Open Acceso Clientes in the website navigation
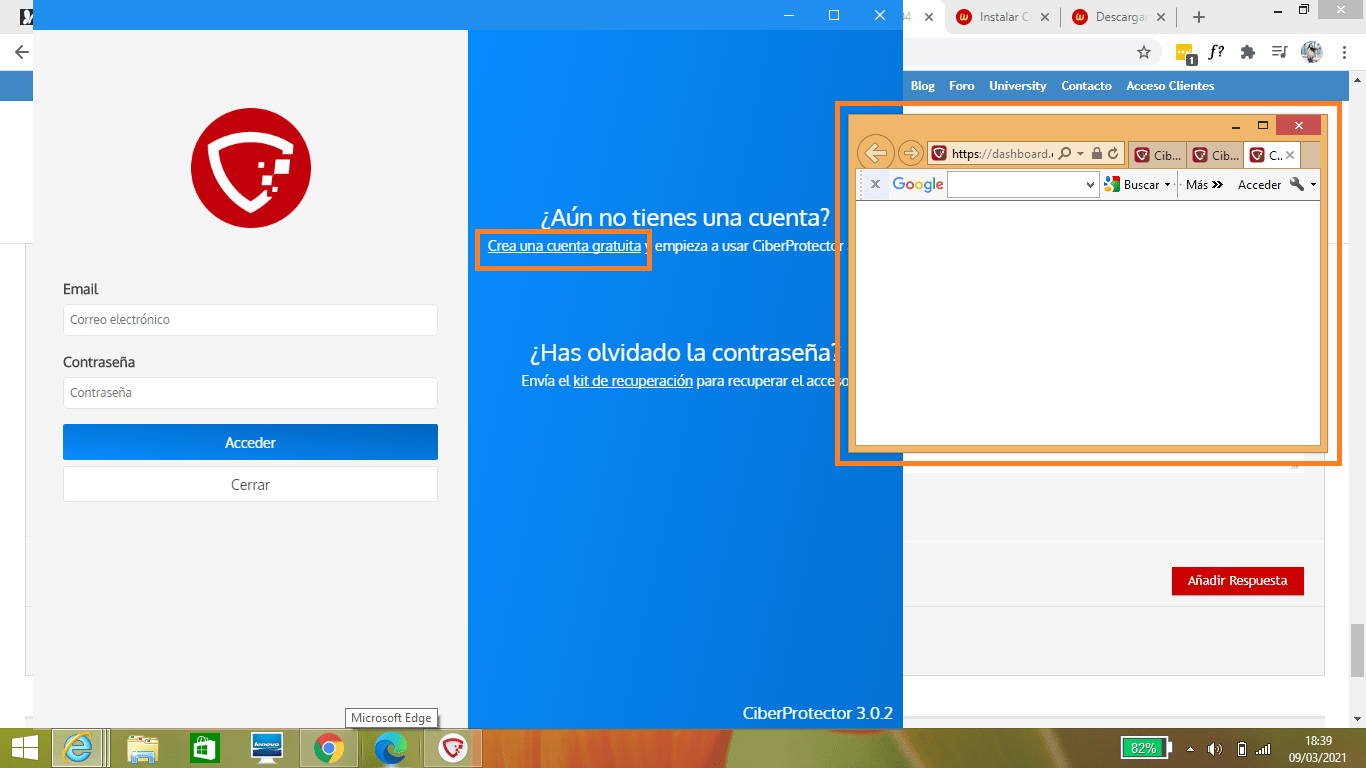 1170,86
